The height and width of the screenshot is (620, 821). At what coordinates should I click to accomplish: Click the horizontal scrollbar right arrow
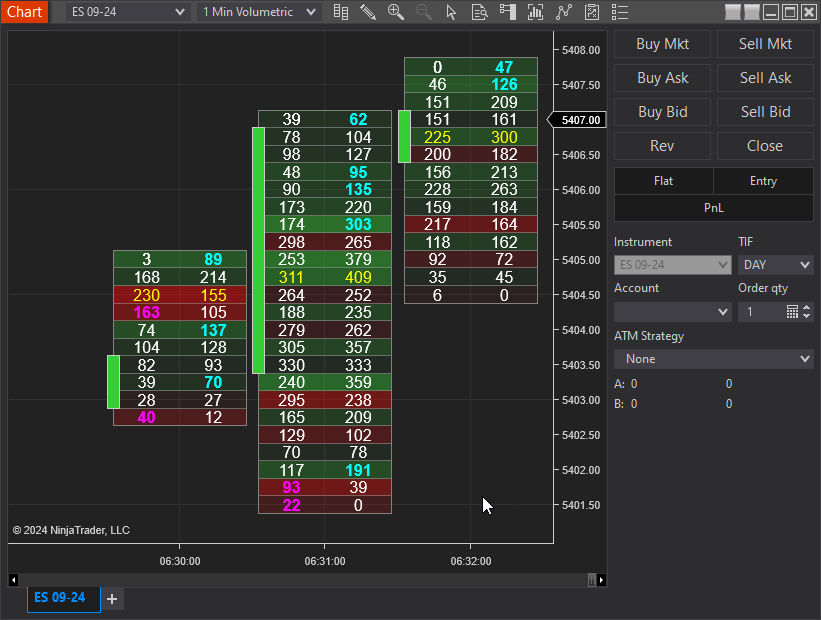pyautogui.click(x=602, y=580)
